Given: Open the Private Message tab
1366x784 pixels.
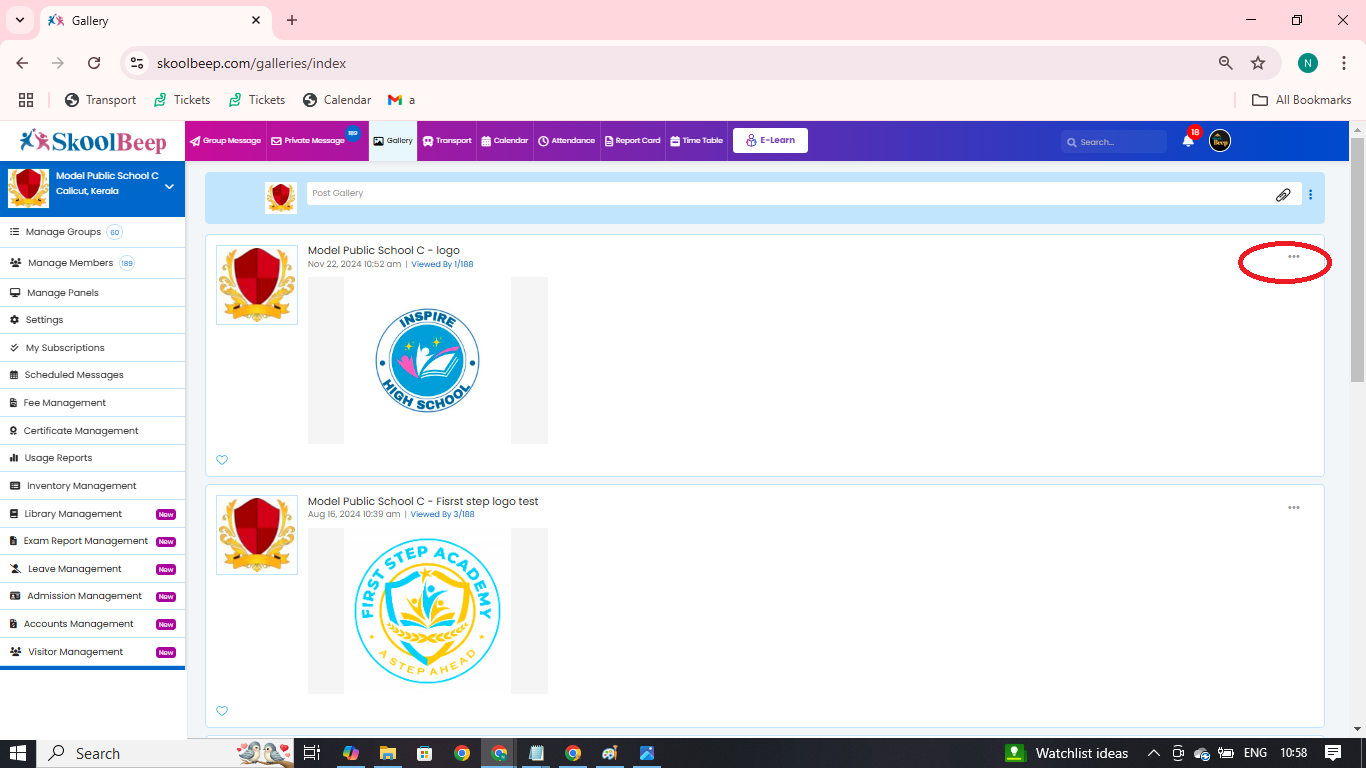Looking at the screenshot, I should [315, 141].
